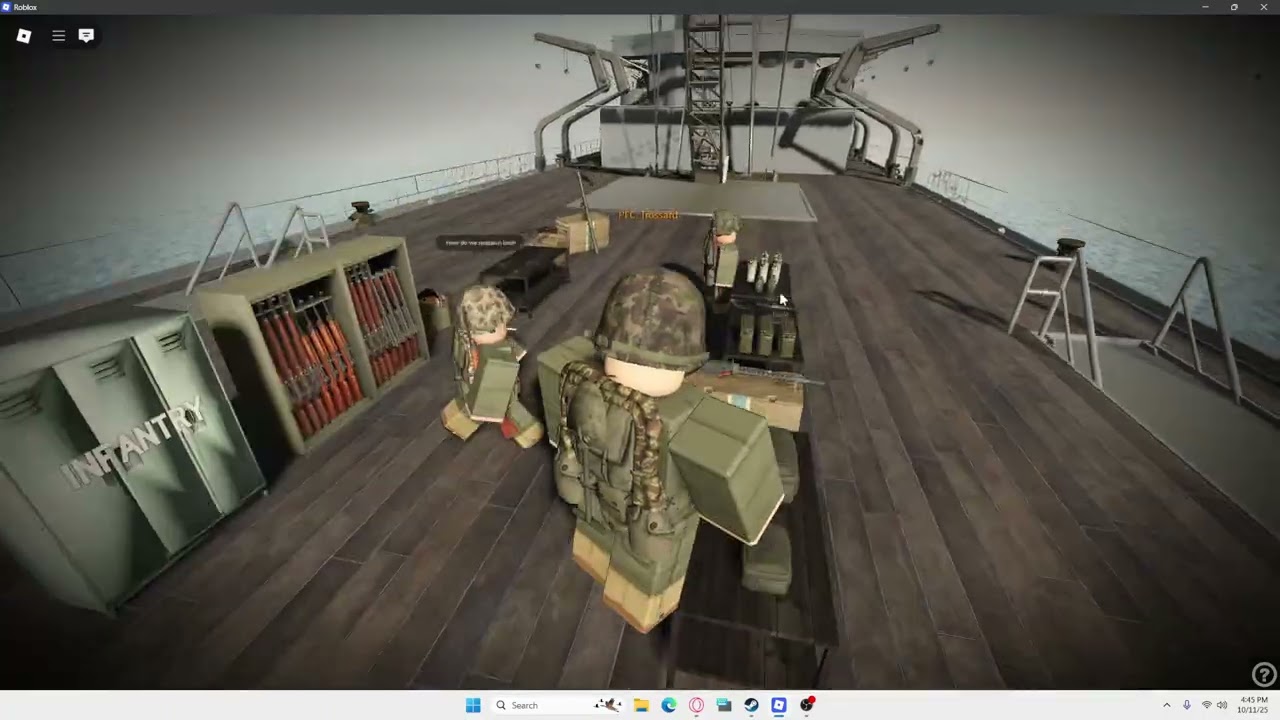Toggle the chat window icon

(86, 36)
